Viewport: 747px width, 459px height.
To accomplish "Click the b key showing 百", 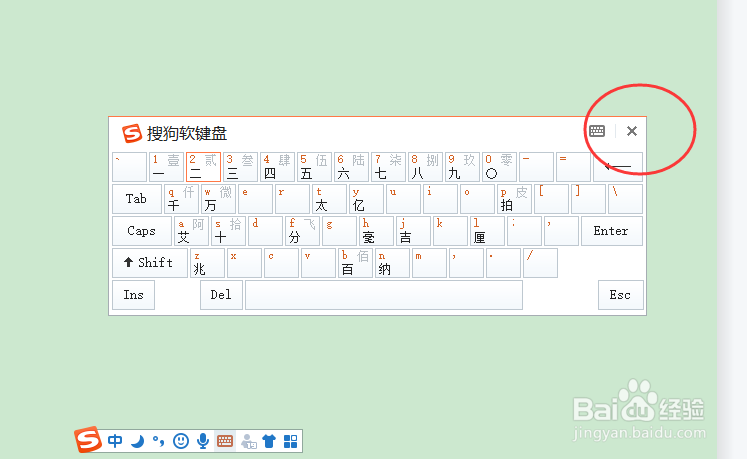I will (355, 263).
